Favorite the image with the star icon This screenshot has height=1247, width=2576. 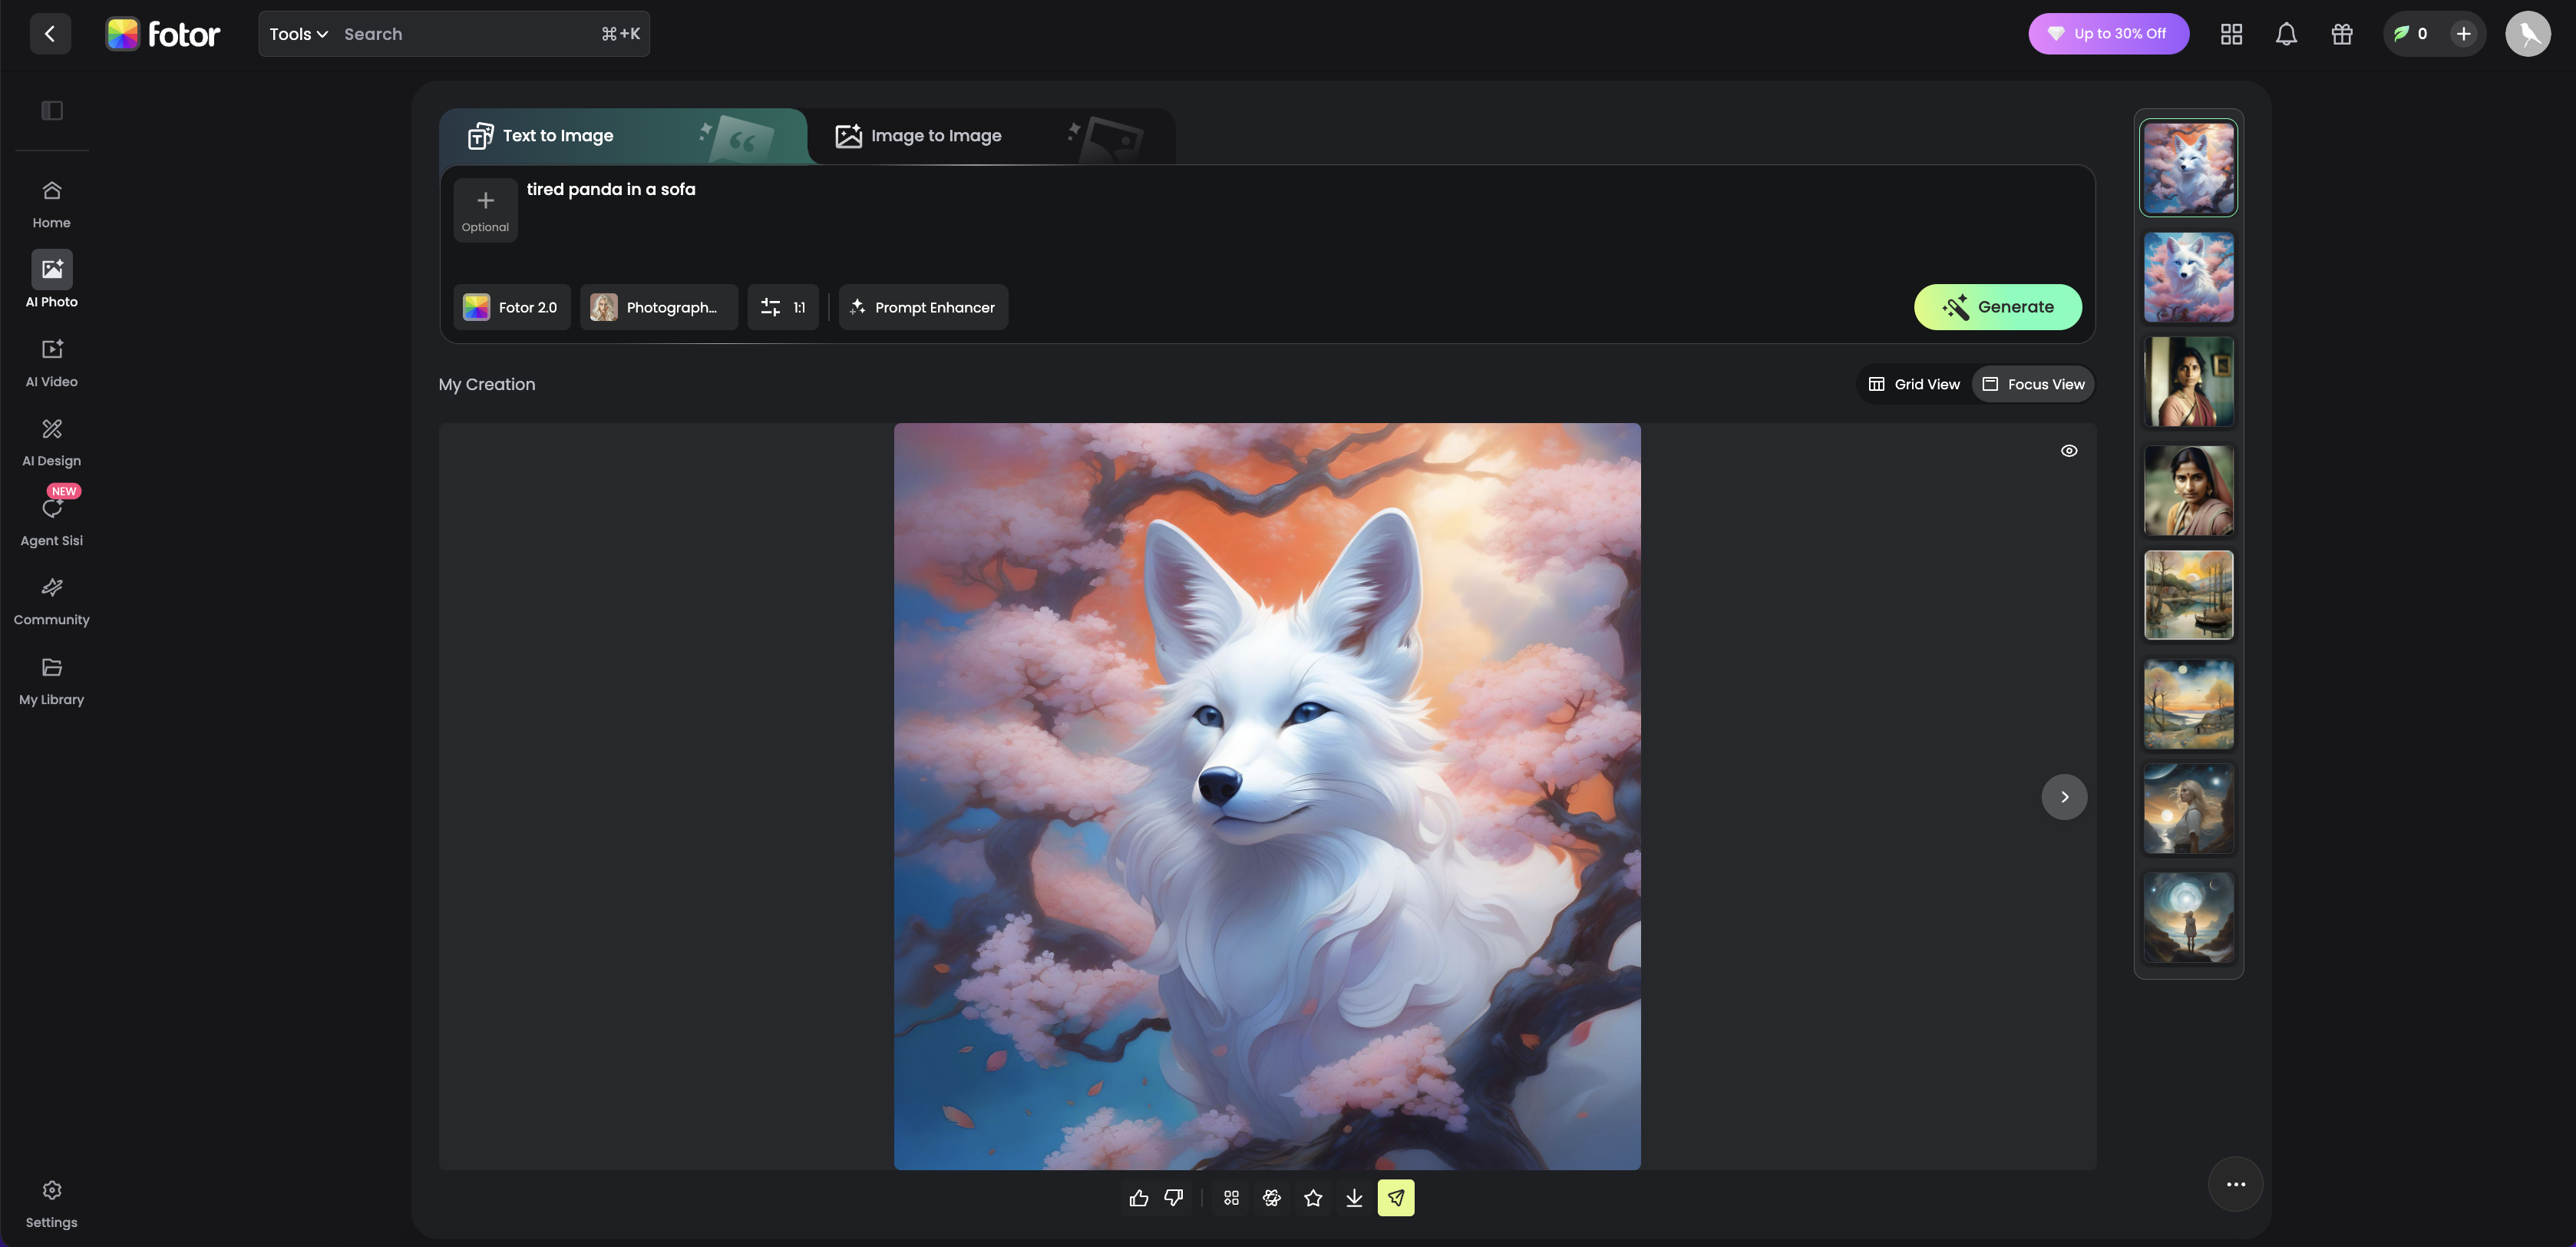click(x=1313, y=1198)
